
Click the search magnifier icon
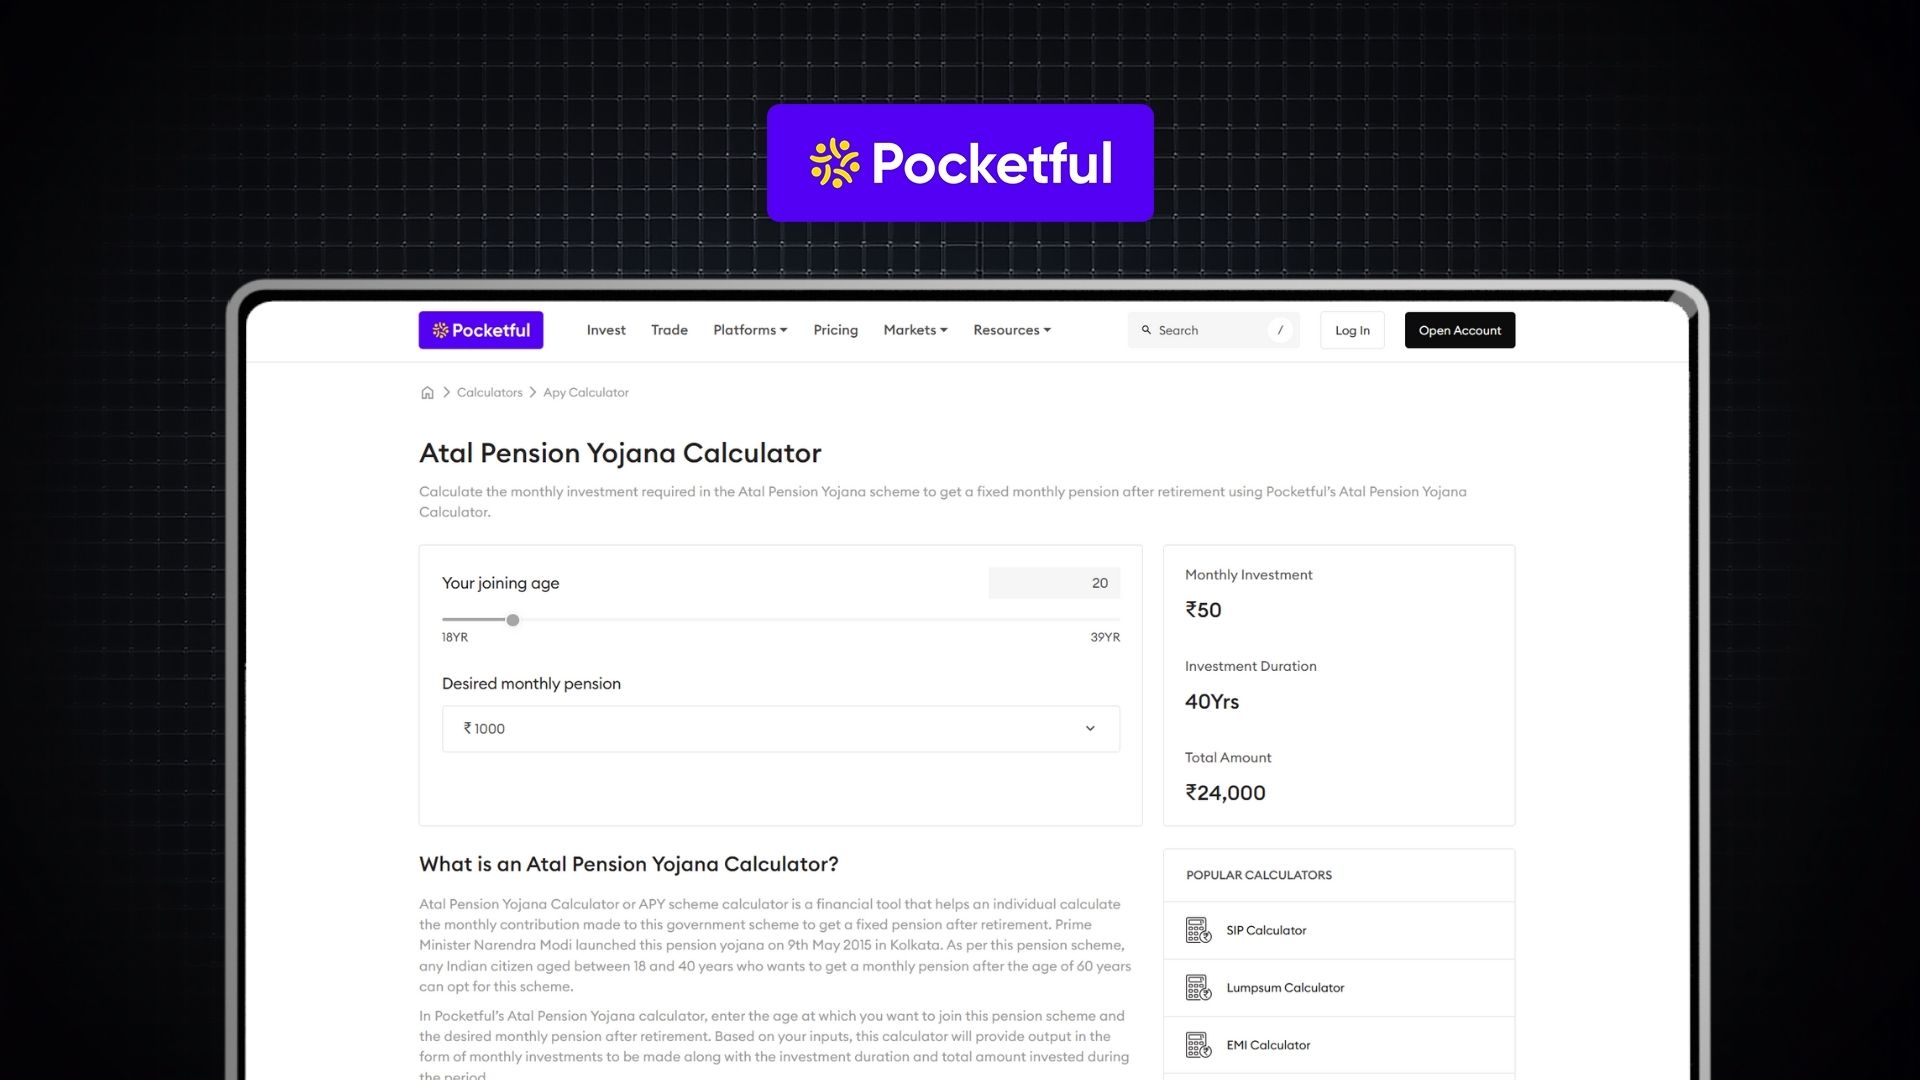pos(1146,330)
